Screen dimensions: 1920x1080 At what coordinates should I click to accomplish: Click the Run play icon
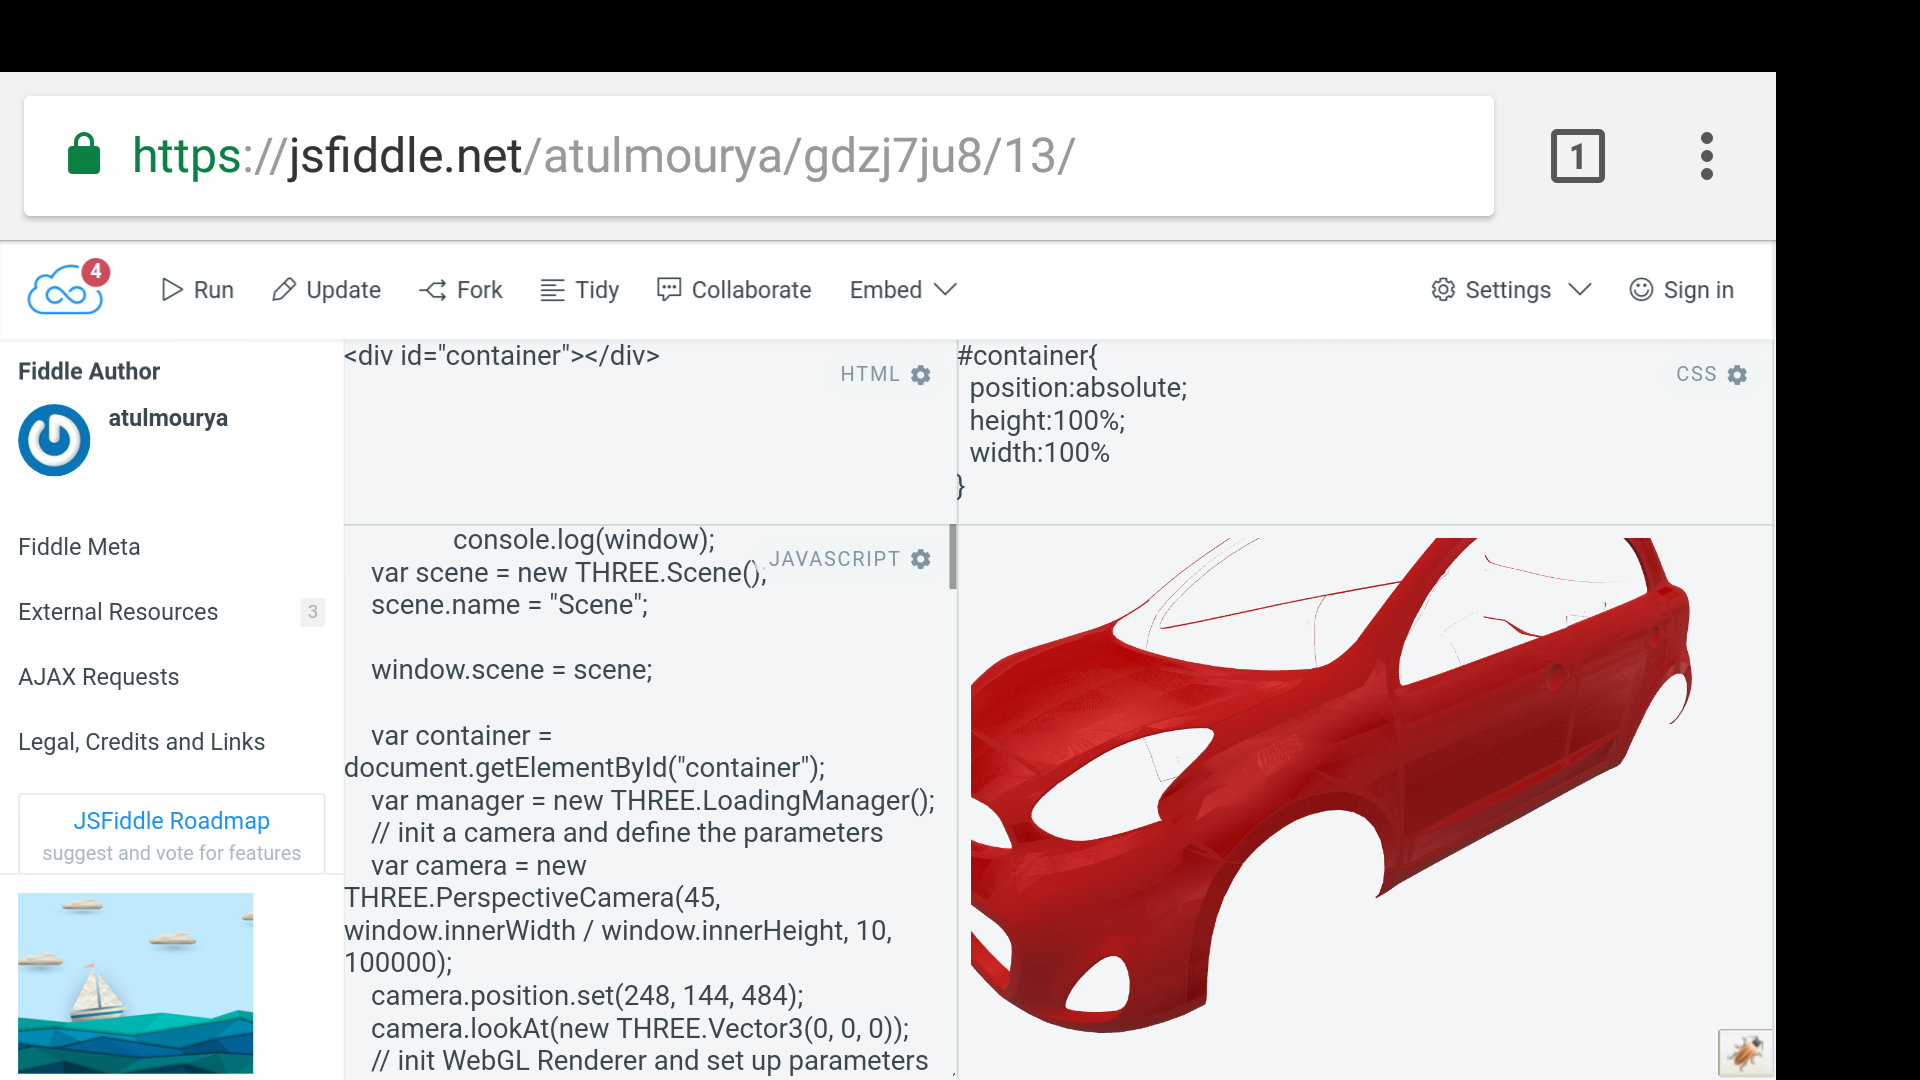coord(172,290)
